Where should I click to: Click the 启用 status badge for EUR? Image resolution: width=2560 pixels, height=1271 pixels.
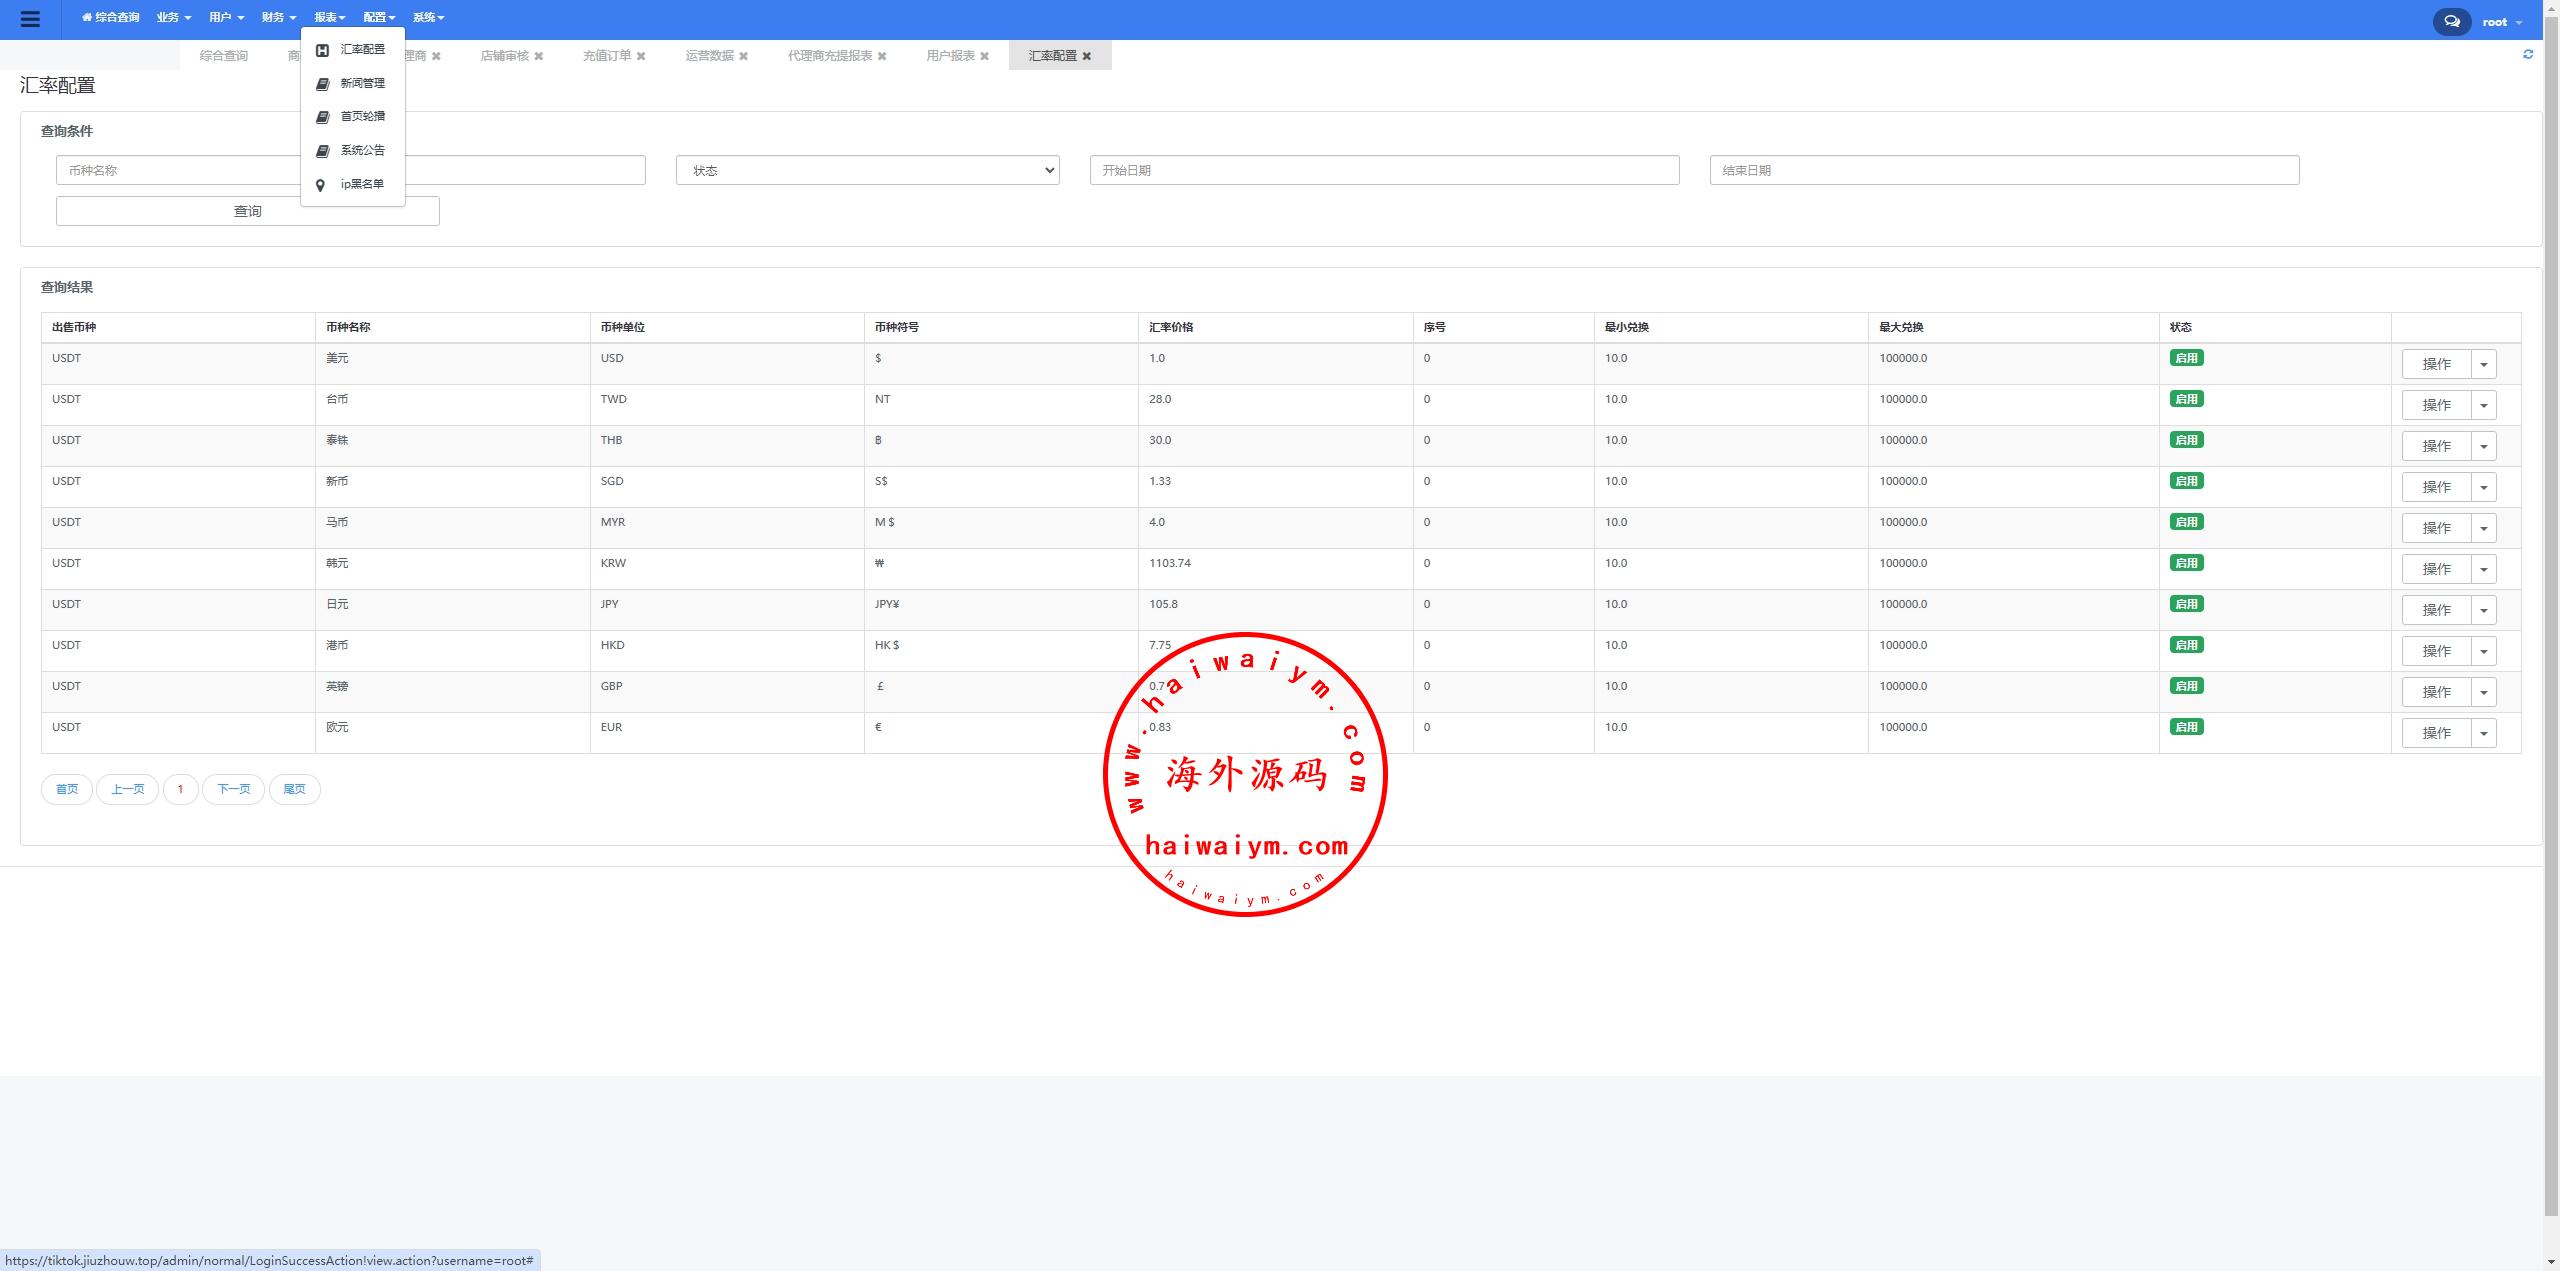pyautogui.click(x=2186, y=727)
